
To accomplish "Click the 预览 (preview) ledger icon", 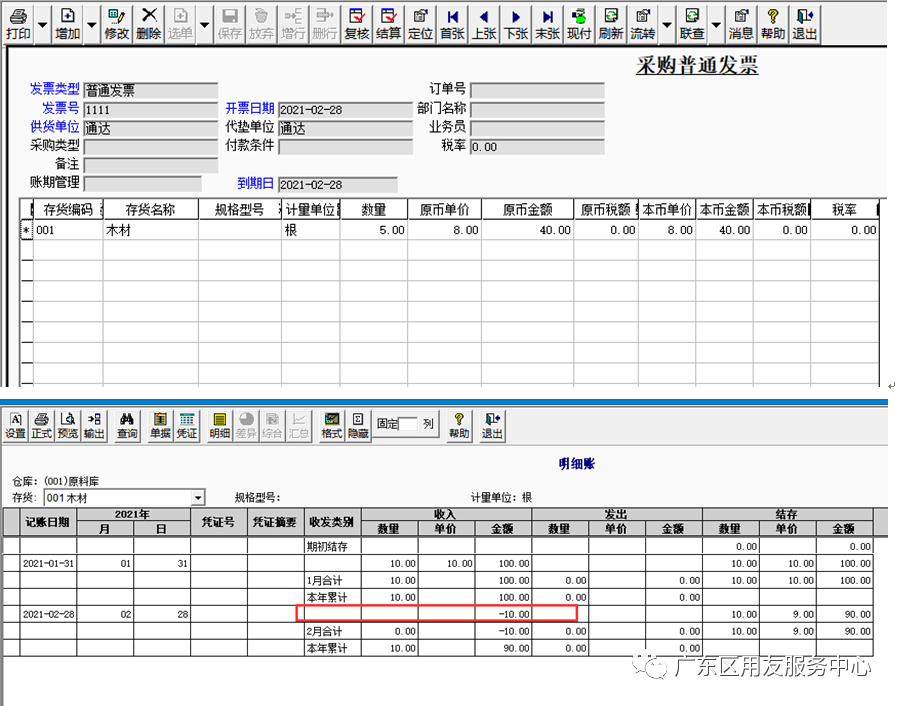I will pyautogui.click(x=67, y=426).
